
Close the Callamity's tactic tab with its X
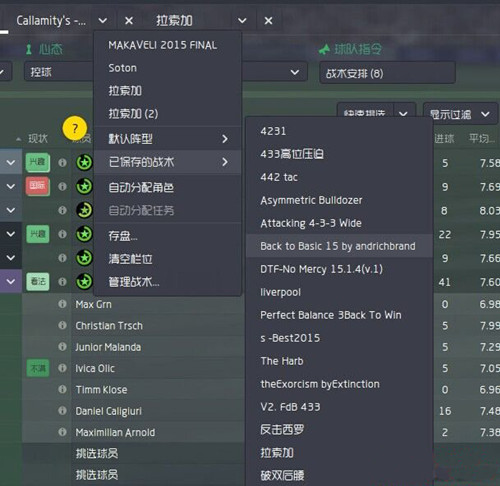[x=129, y=21]
